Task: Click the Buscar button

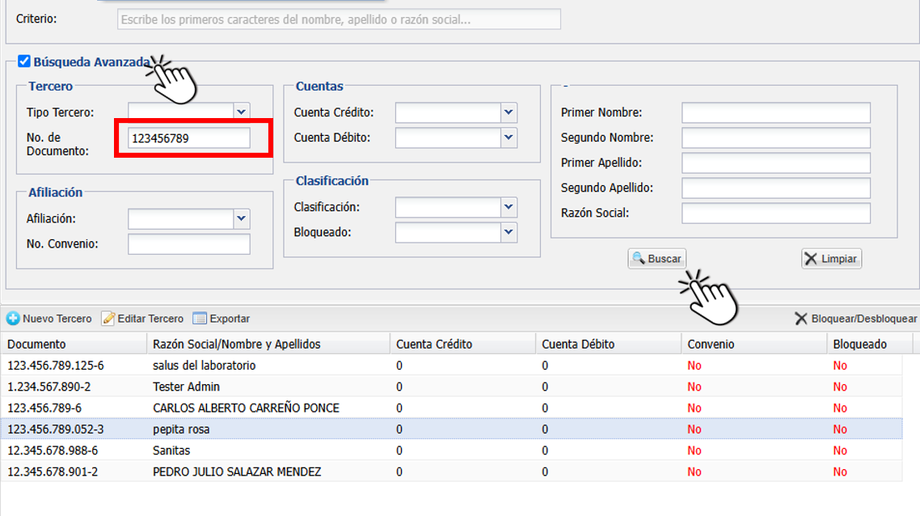Action: click(x=657, y=258)
